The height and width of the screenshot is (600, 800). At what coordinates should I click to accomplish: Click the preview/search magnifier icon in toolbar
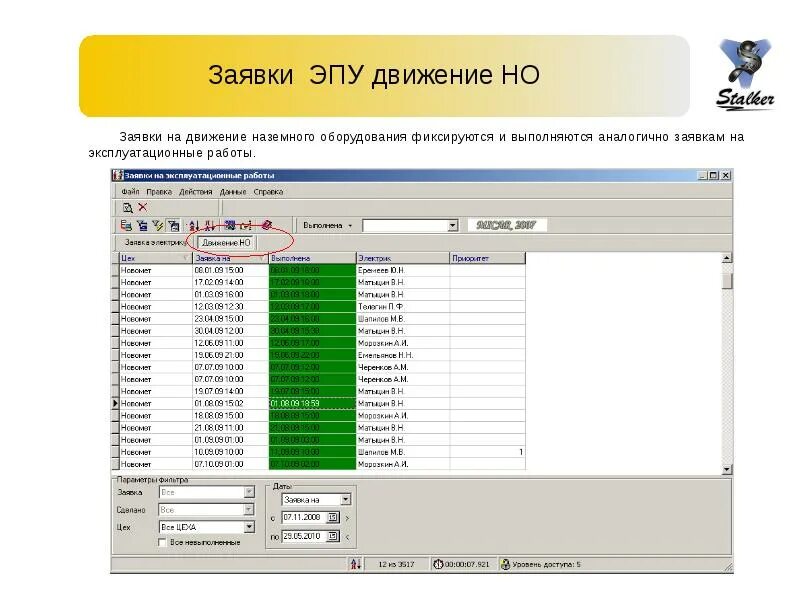pyautogui.click(x=129, y=206)
